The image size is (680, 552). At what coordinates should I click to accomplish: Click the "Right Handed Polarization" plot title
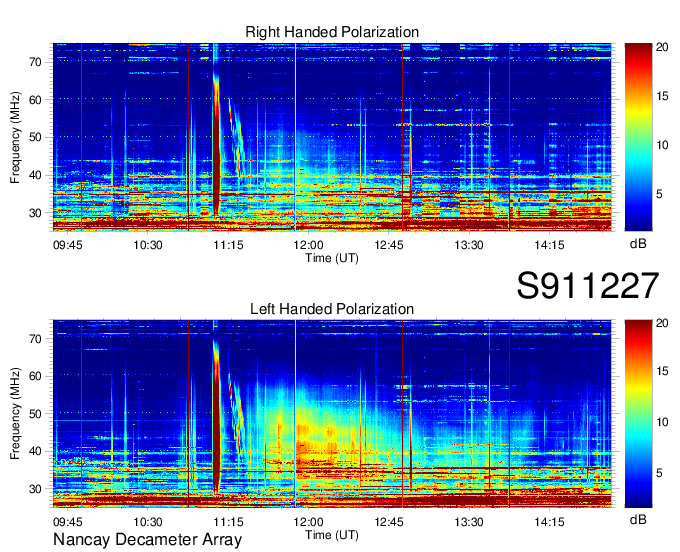(332, 32)
